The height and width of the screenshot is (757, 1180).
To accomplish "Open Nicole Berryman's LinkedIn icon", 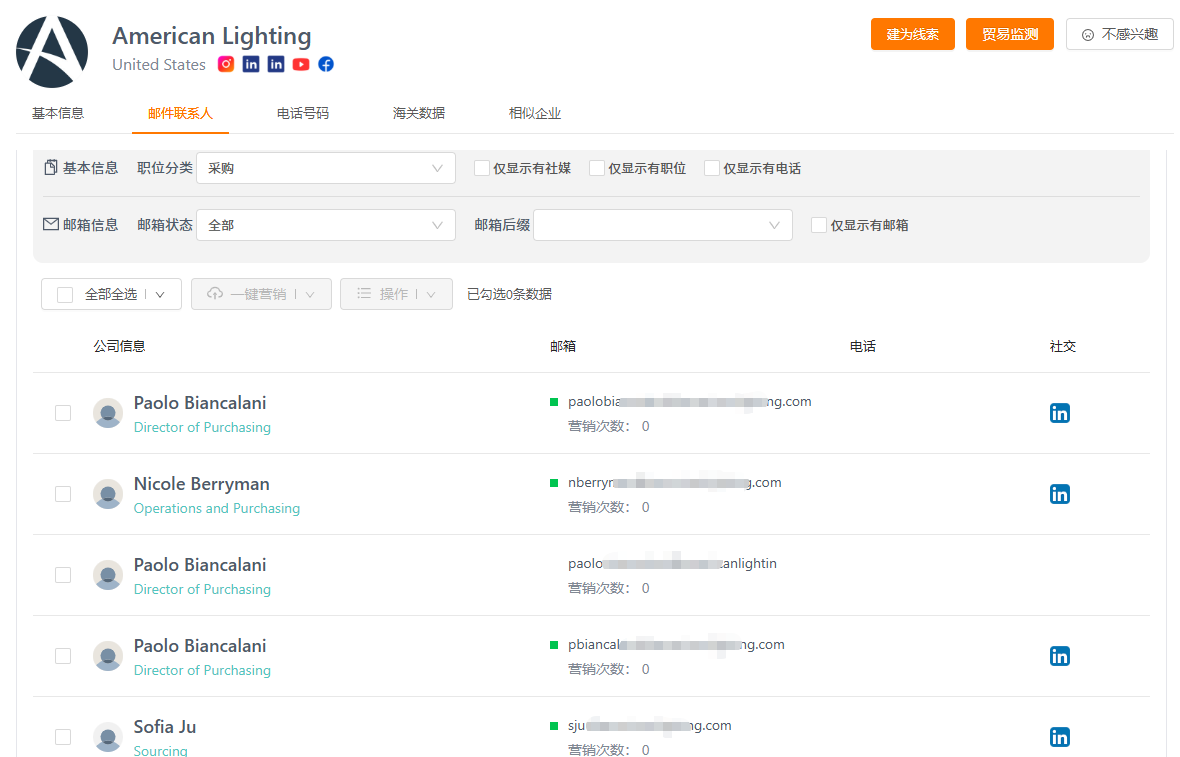I will click(x=1060, y=494).
